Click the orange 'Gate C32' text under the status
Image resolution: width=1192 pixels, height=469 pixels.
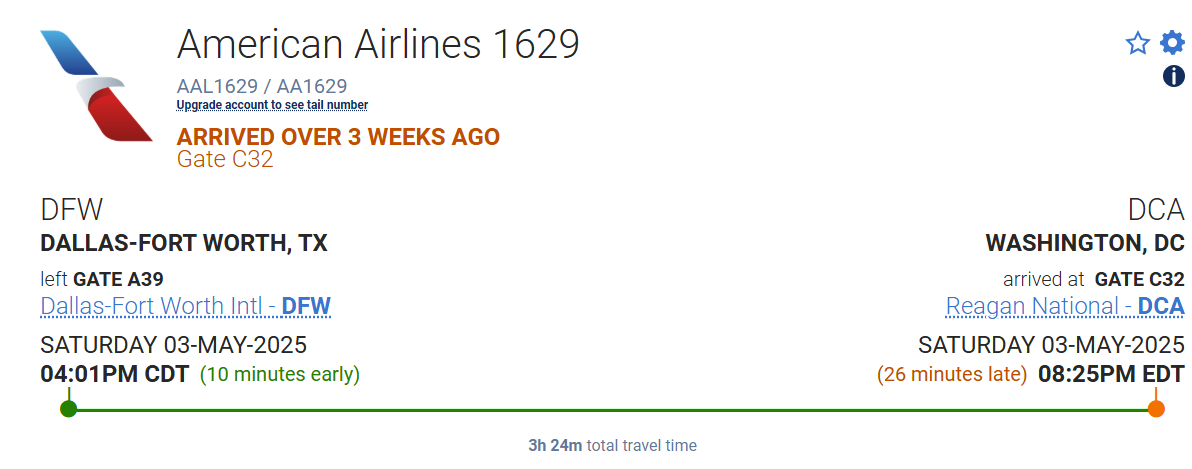click(x=225, y=159)
